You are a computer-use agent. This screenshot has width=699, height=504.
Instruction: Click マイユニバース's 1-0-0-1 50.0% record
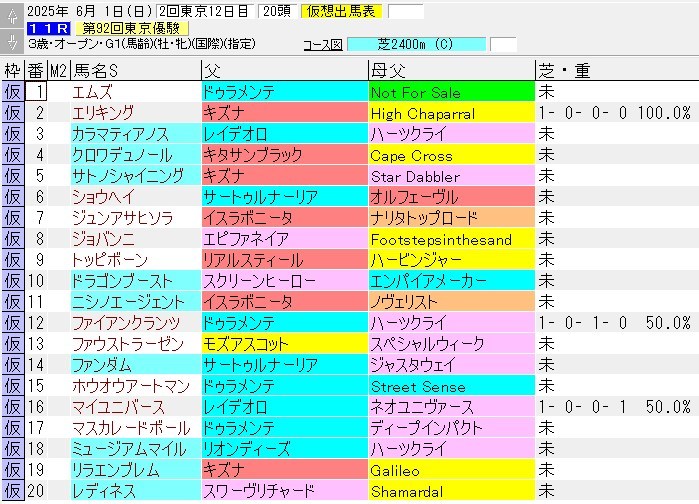615,407
